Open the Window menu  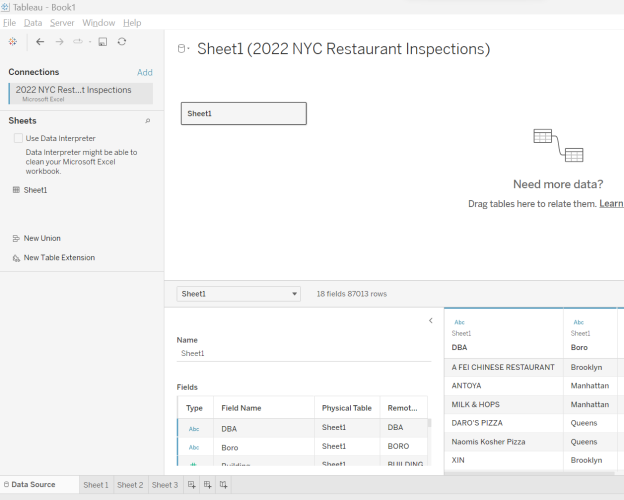[98, 23]
